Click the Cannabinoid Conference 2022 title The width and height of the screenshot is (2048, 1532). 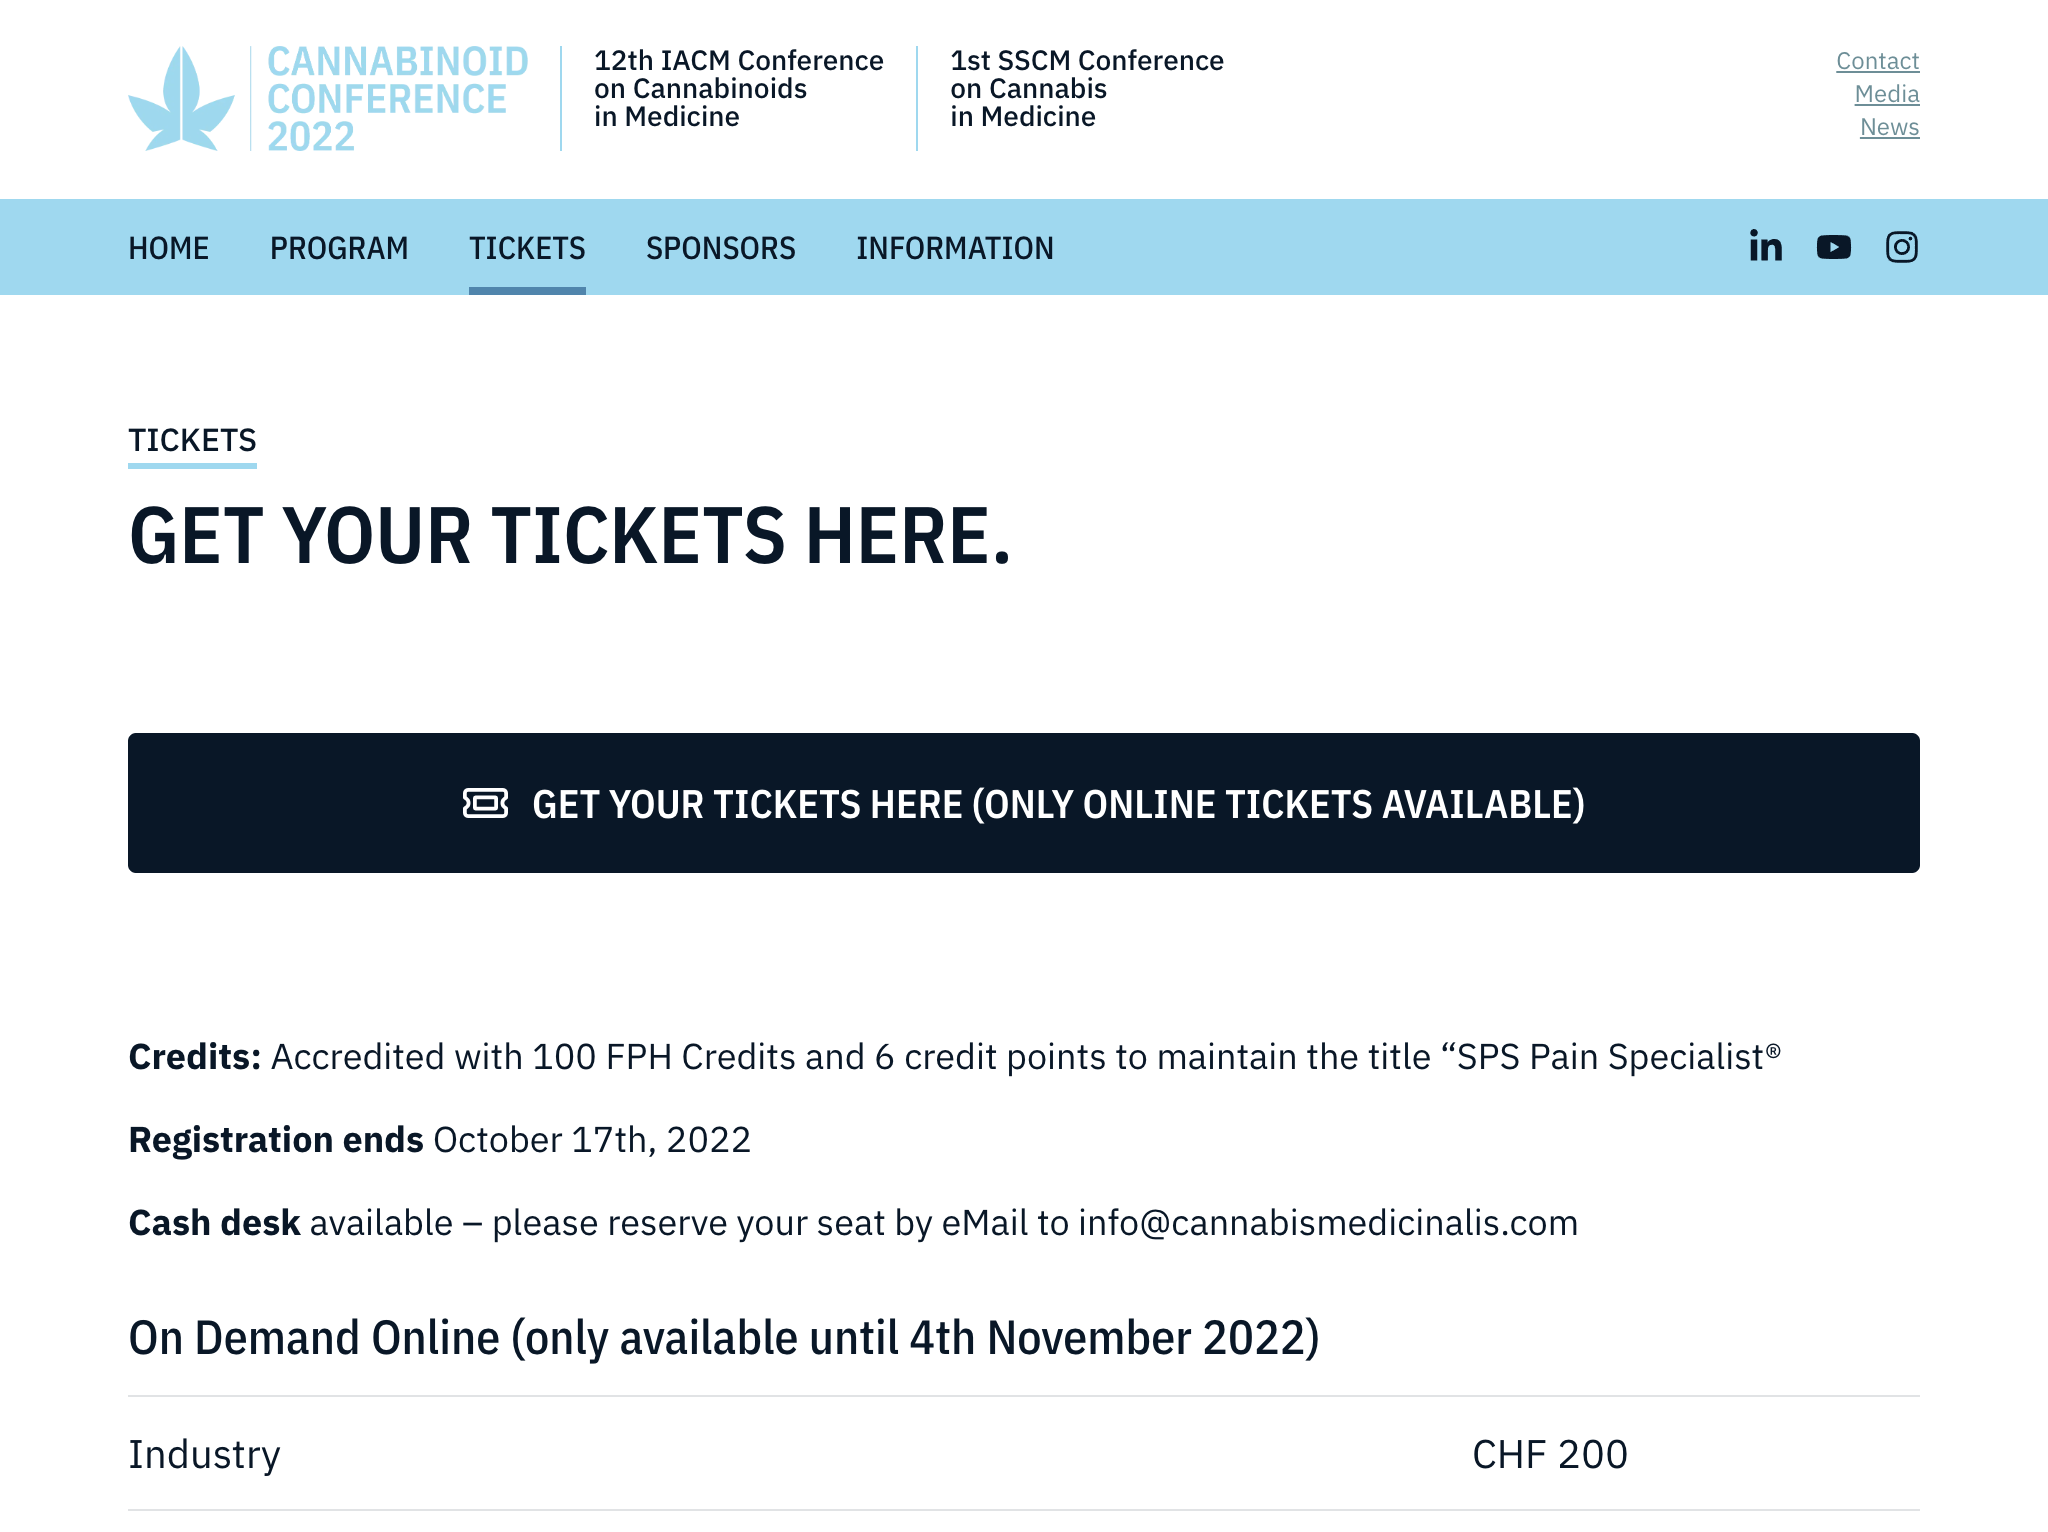(397, 99)
